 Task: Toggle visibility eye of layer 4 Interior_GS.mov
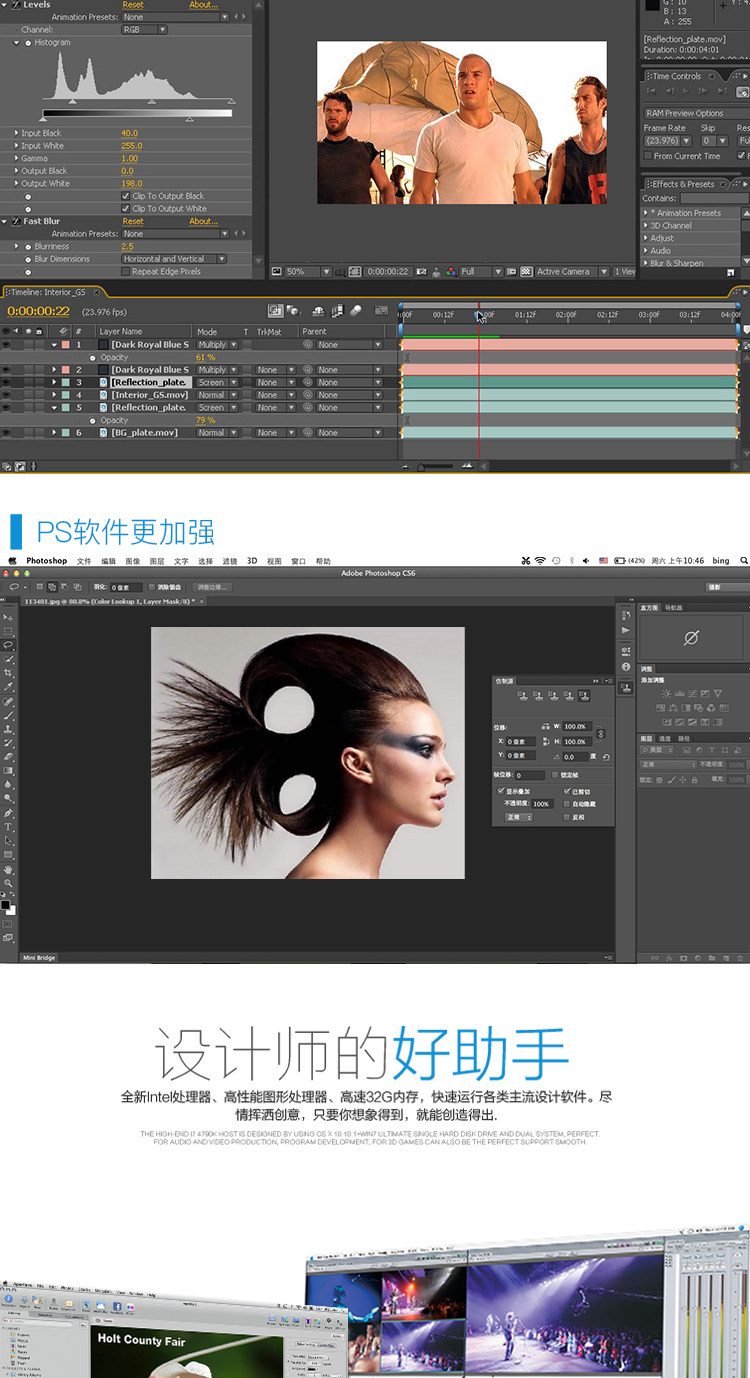6,395
